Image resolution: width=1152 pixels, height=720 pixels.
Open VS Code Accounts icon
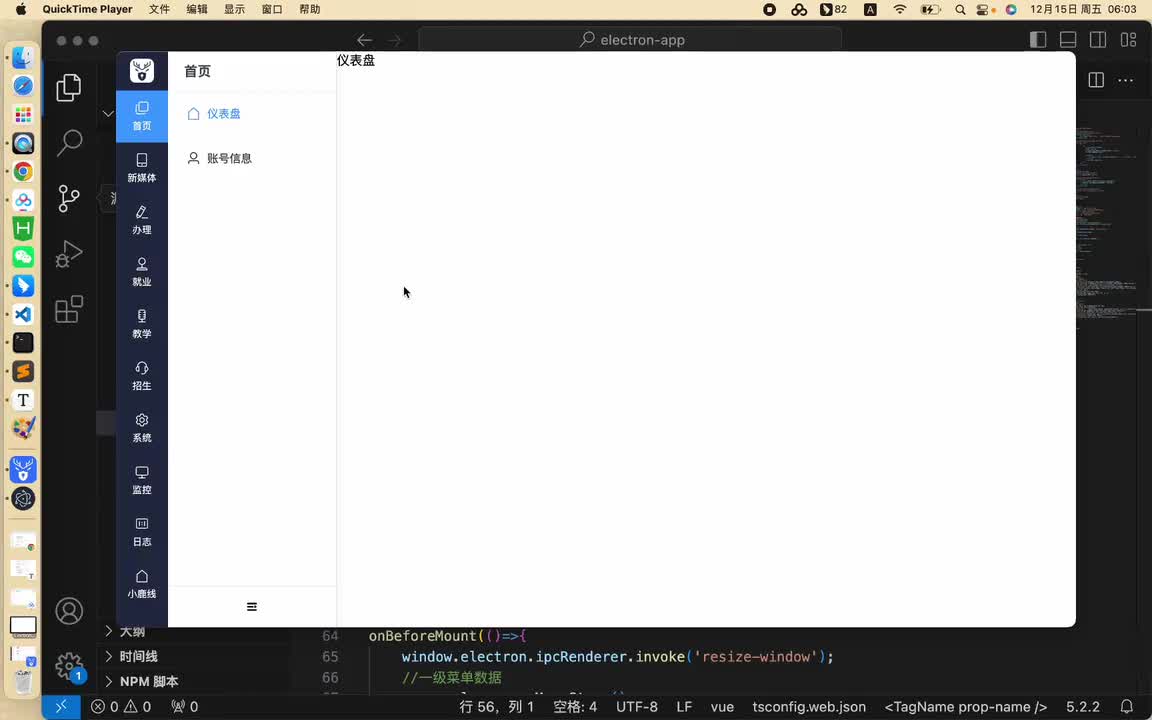click(69, 611)
